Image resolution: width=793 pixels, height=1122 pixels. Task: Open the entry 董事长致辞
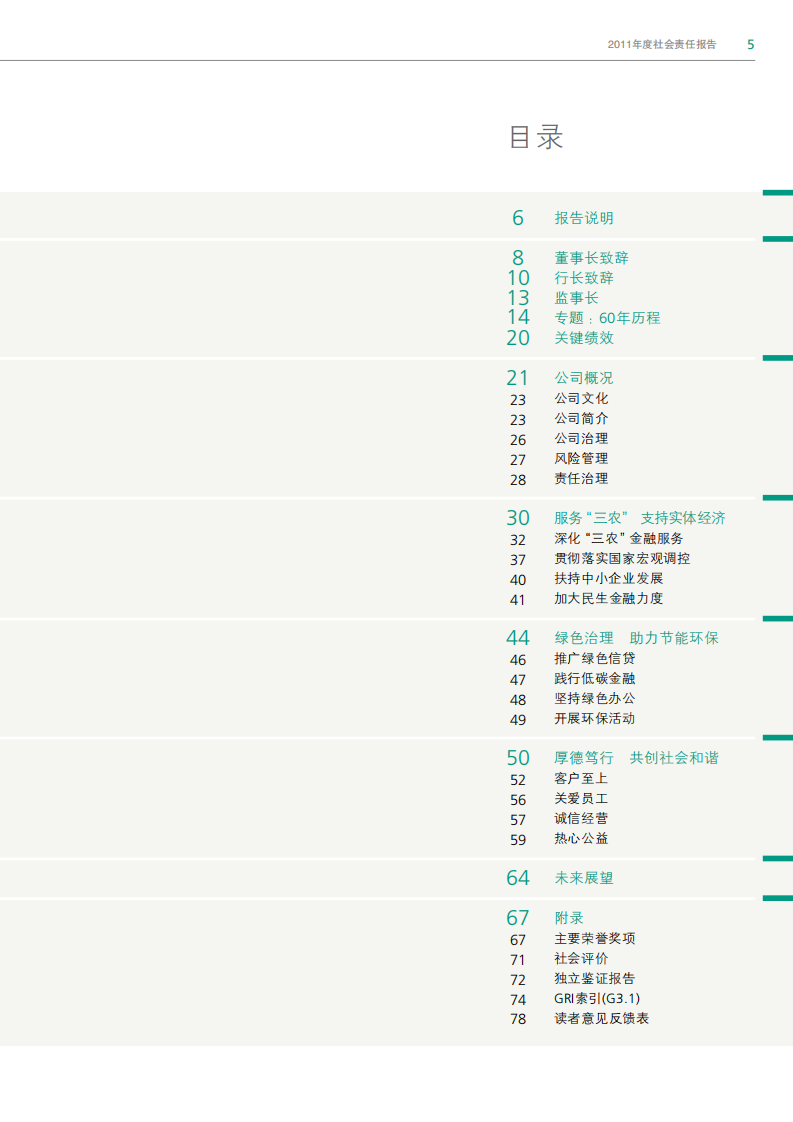pyautogui.click(x=591, y=258)
